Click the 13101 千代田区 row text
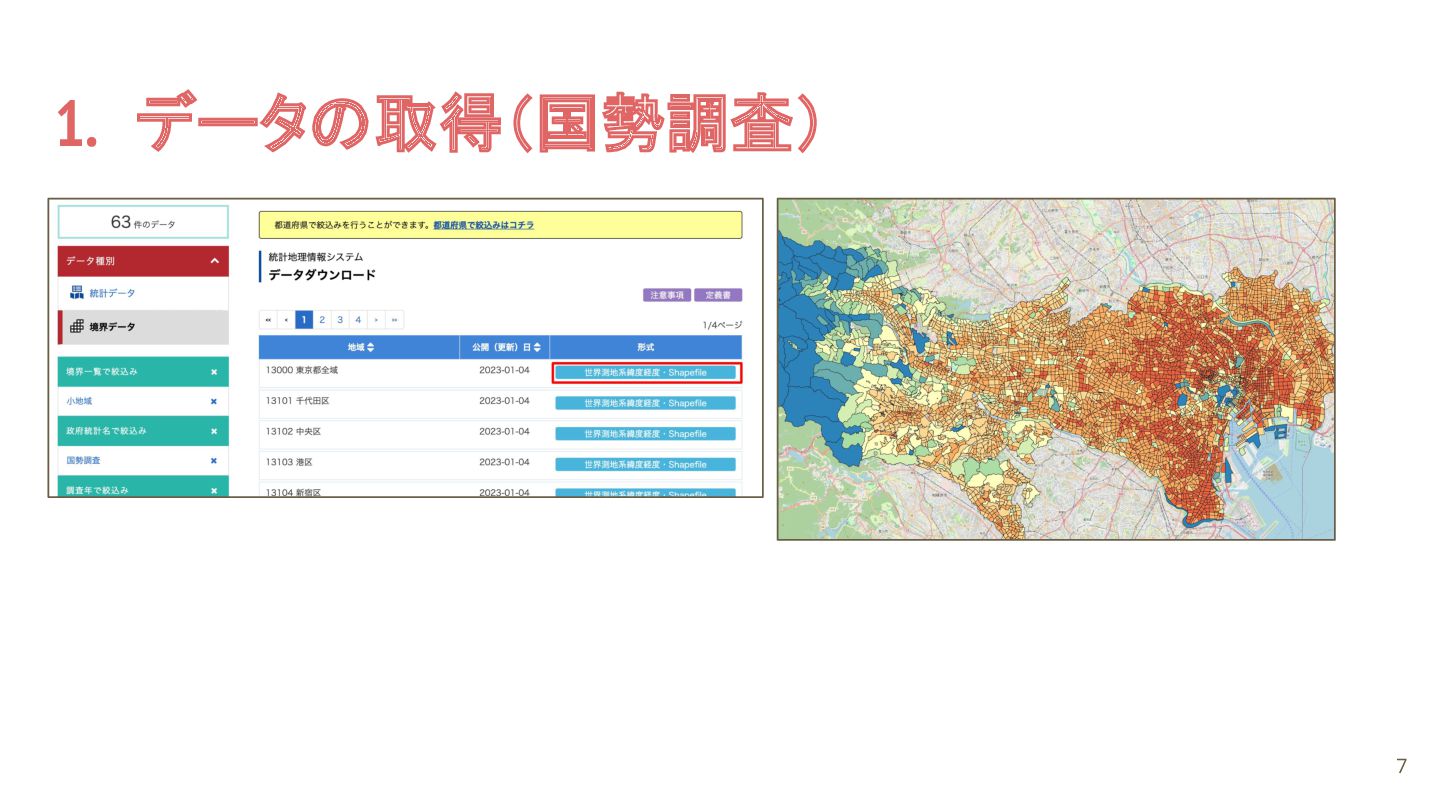 click(x=297, y=401)
